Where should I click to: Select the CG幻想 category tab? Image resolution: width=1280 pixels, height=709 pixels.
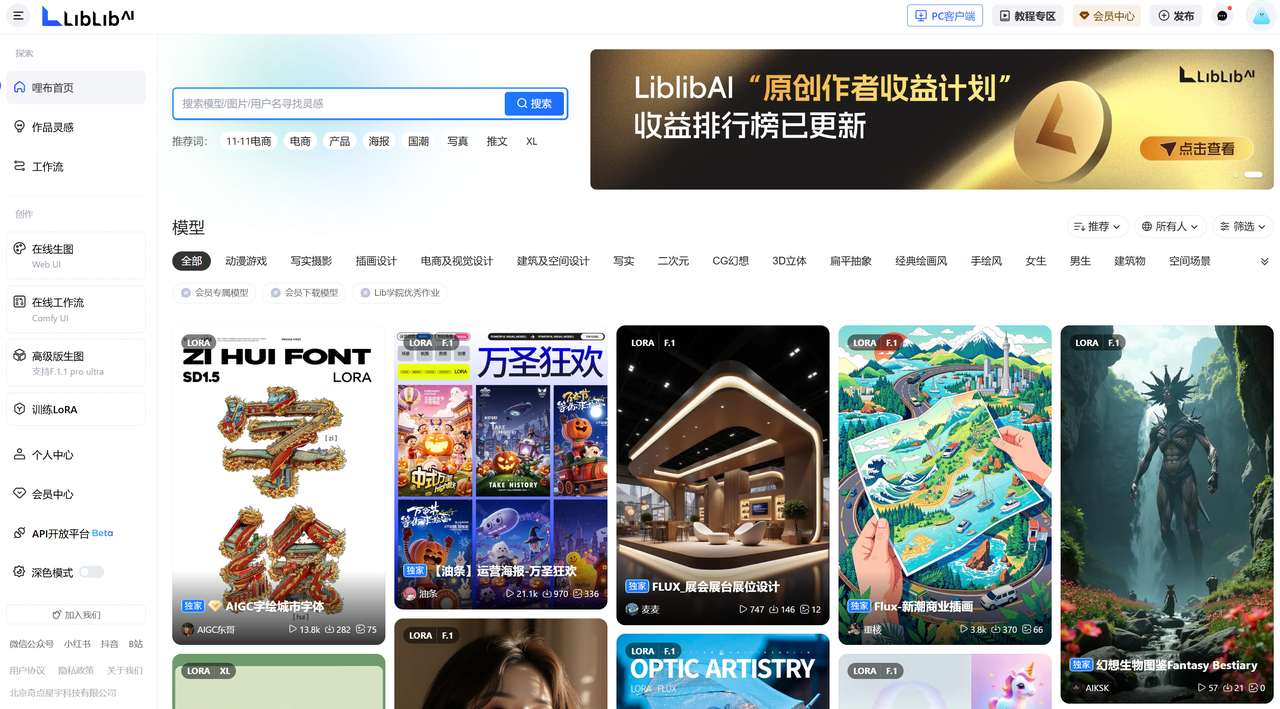click(730, 261)
